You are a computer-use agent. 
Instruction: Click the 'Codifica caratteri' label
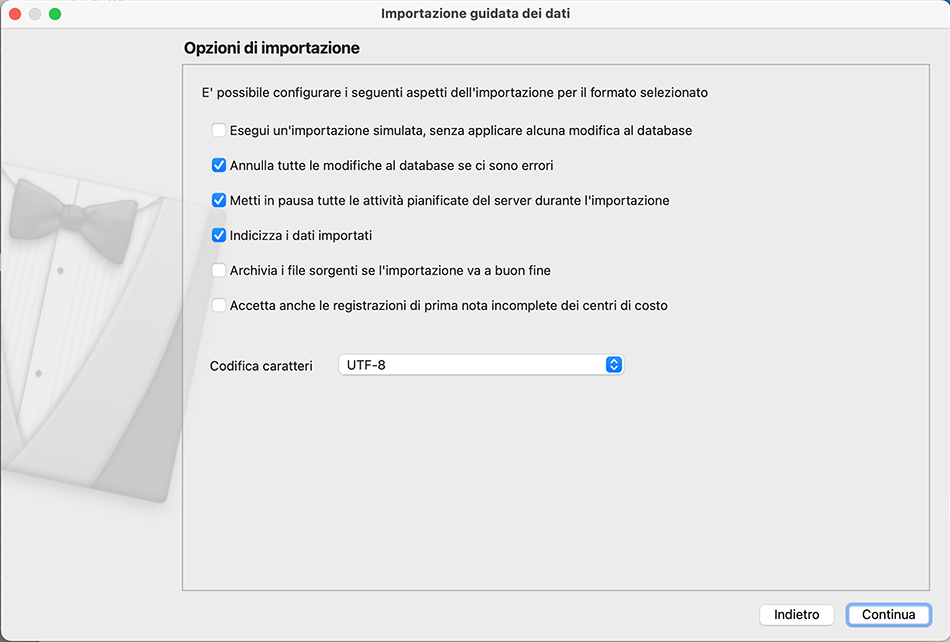[261, 366]
